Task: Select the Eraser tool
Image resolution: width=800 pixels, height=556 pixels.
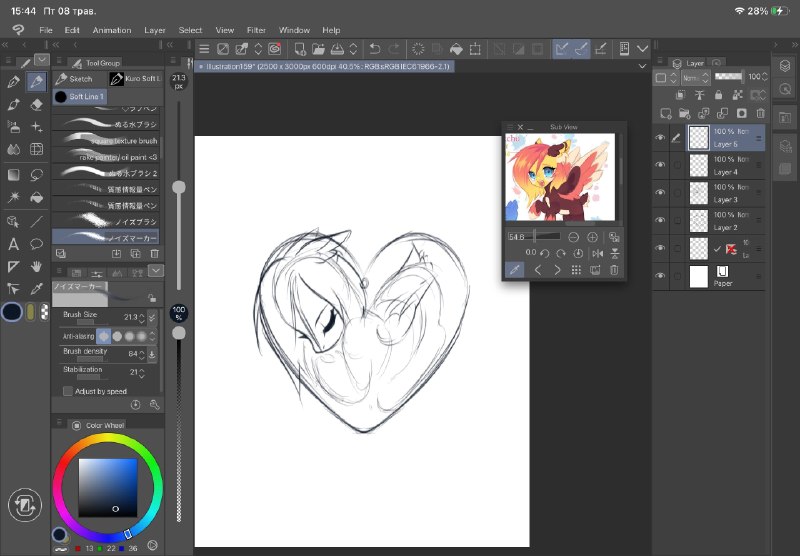Action: (36, 105)
